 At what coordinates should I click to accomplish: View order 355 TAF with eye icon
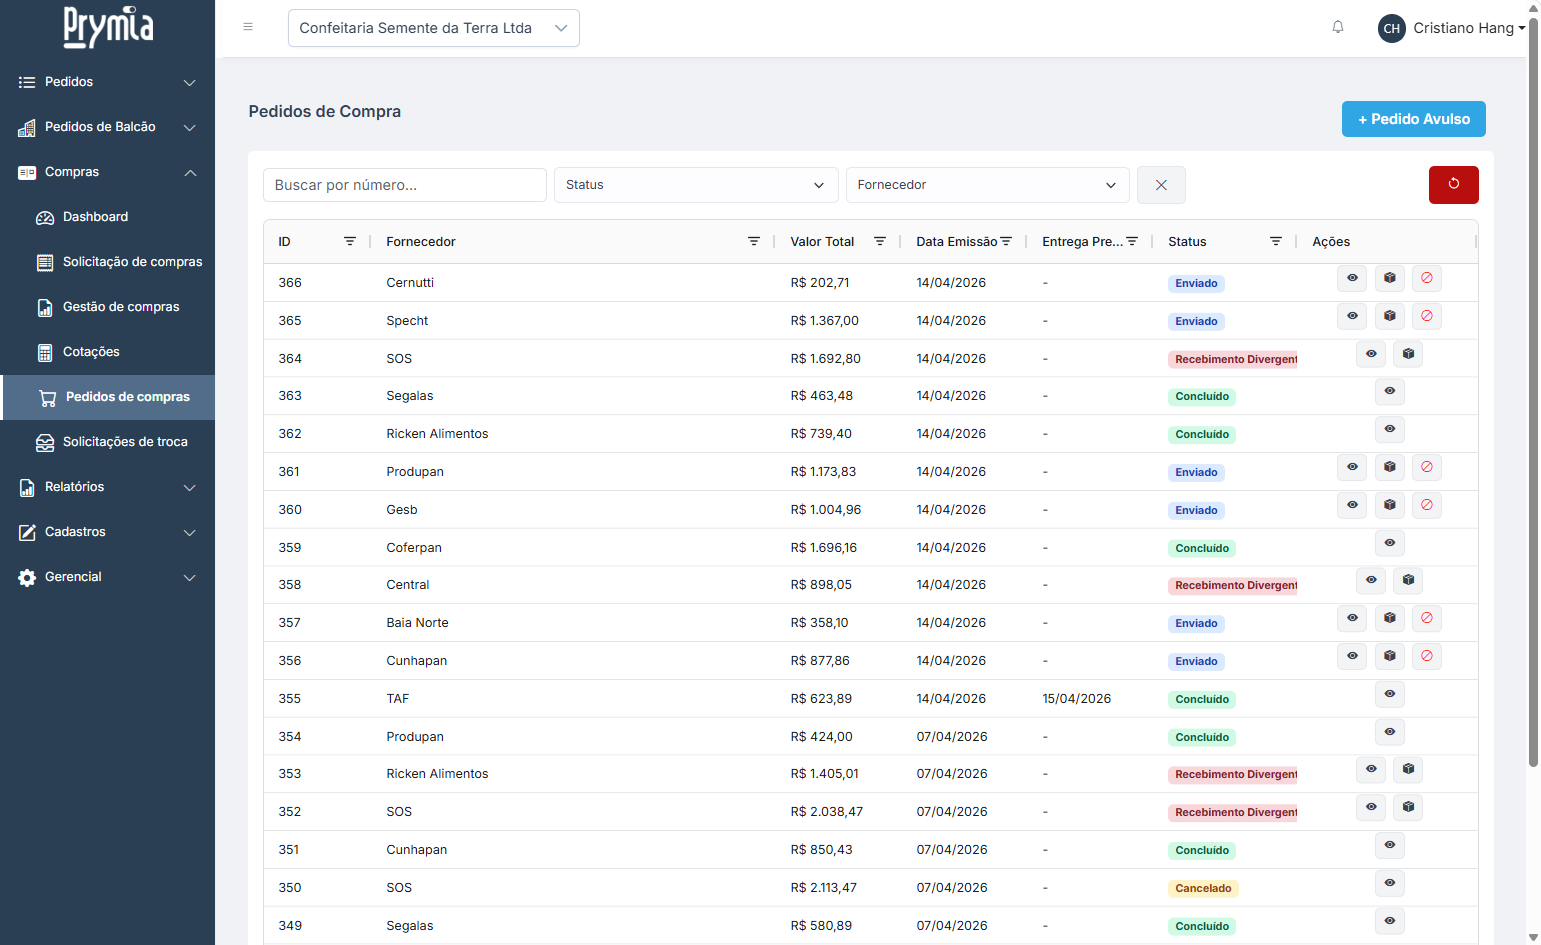(1389, 694)
